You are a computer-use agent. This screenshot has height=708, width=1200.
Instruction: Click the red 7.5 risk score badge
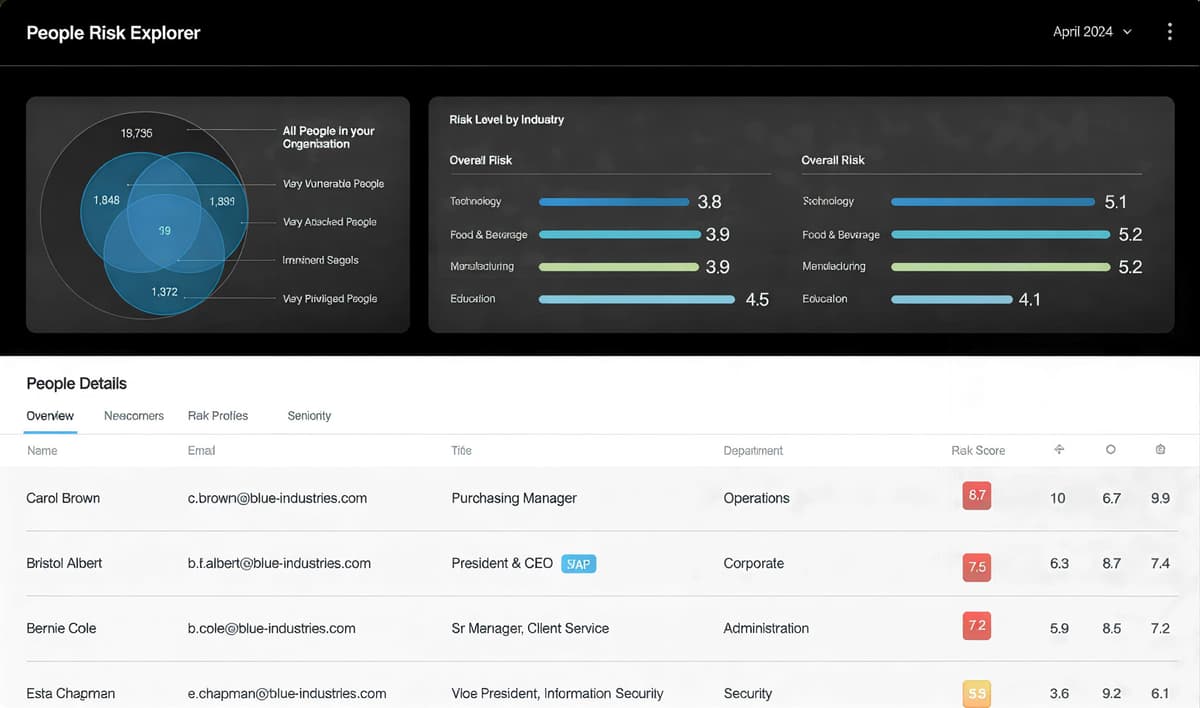[976, 566]
